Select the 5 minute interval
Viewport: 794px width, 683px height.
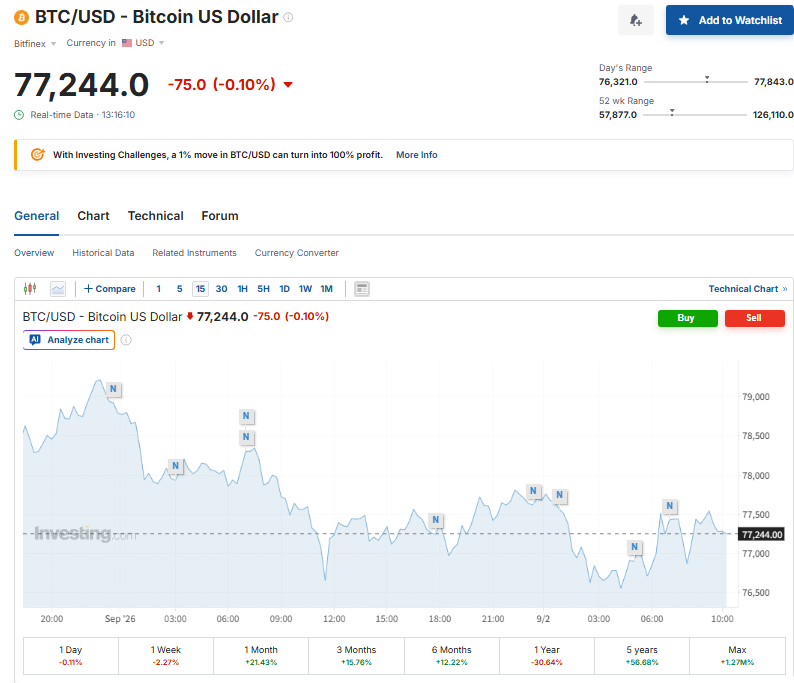(x=179, y=289)
